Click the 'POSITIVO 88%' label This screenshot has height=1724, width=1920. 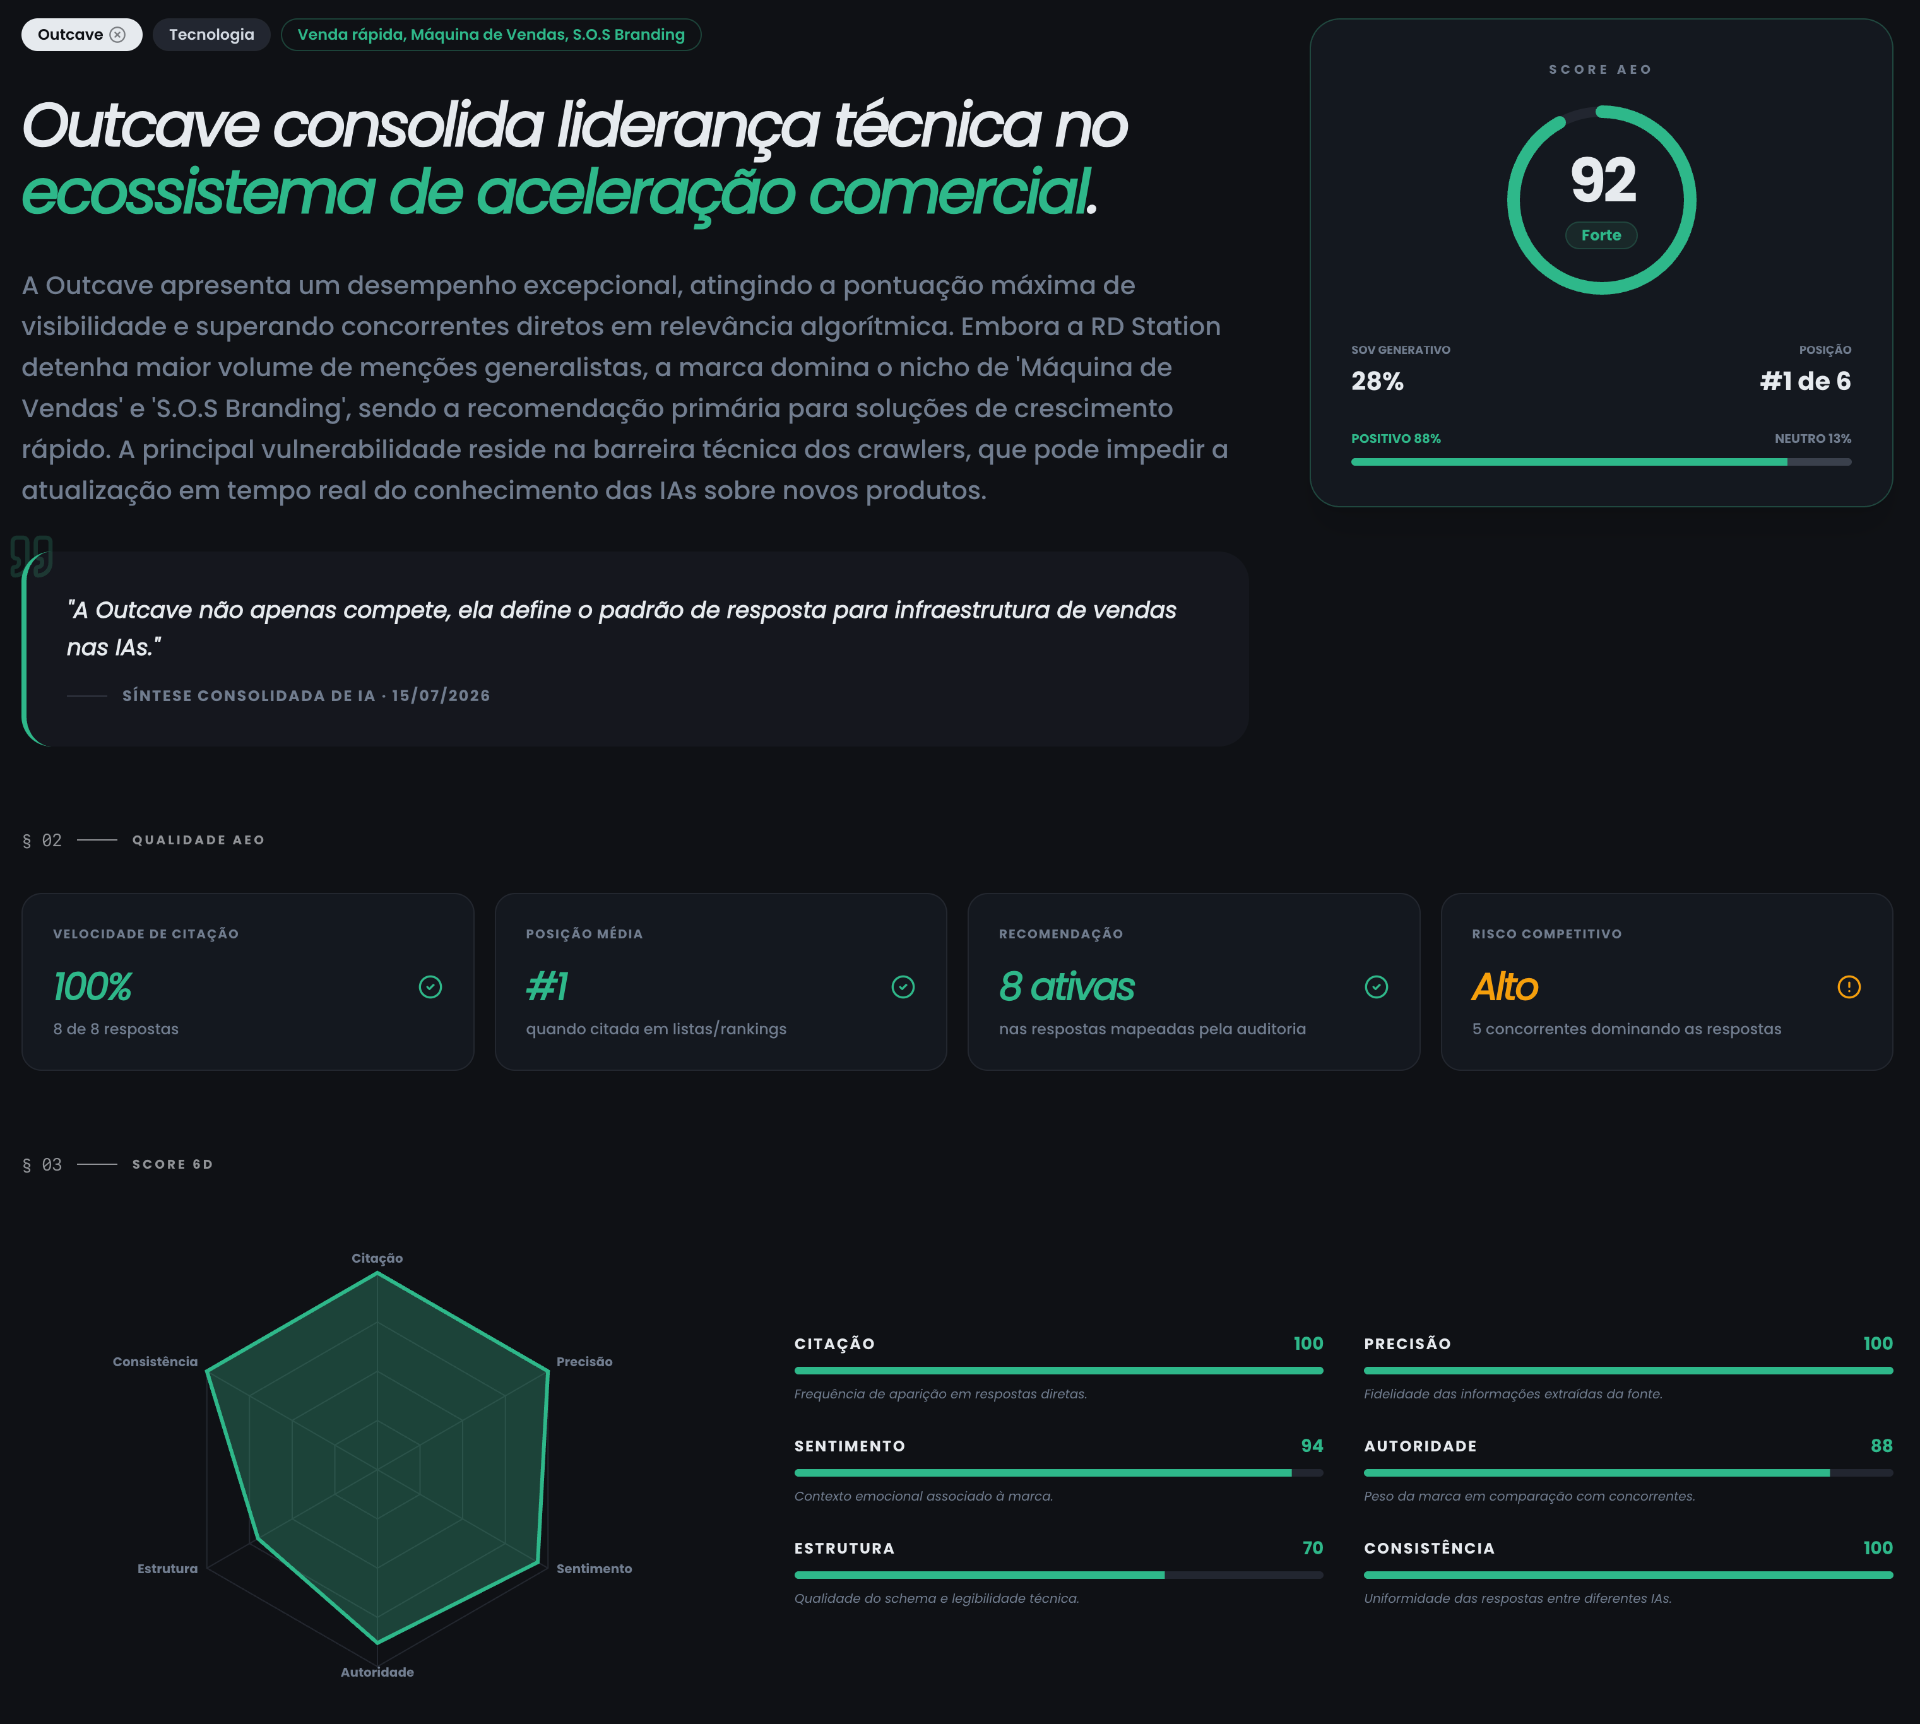(x=1396, y=438)
